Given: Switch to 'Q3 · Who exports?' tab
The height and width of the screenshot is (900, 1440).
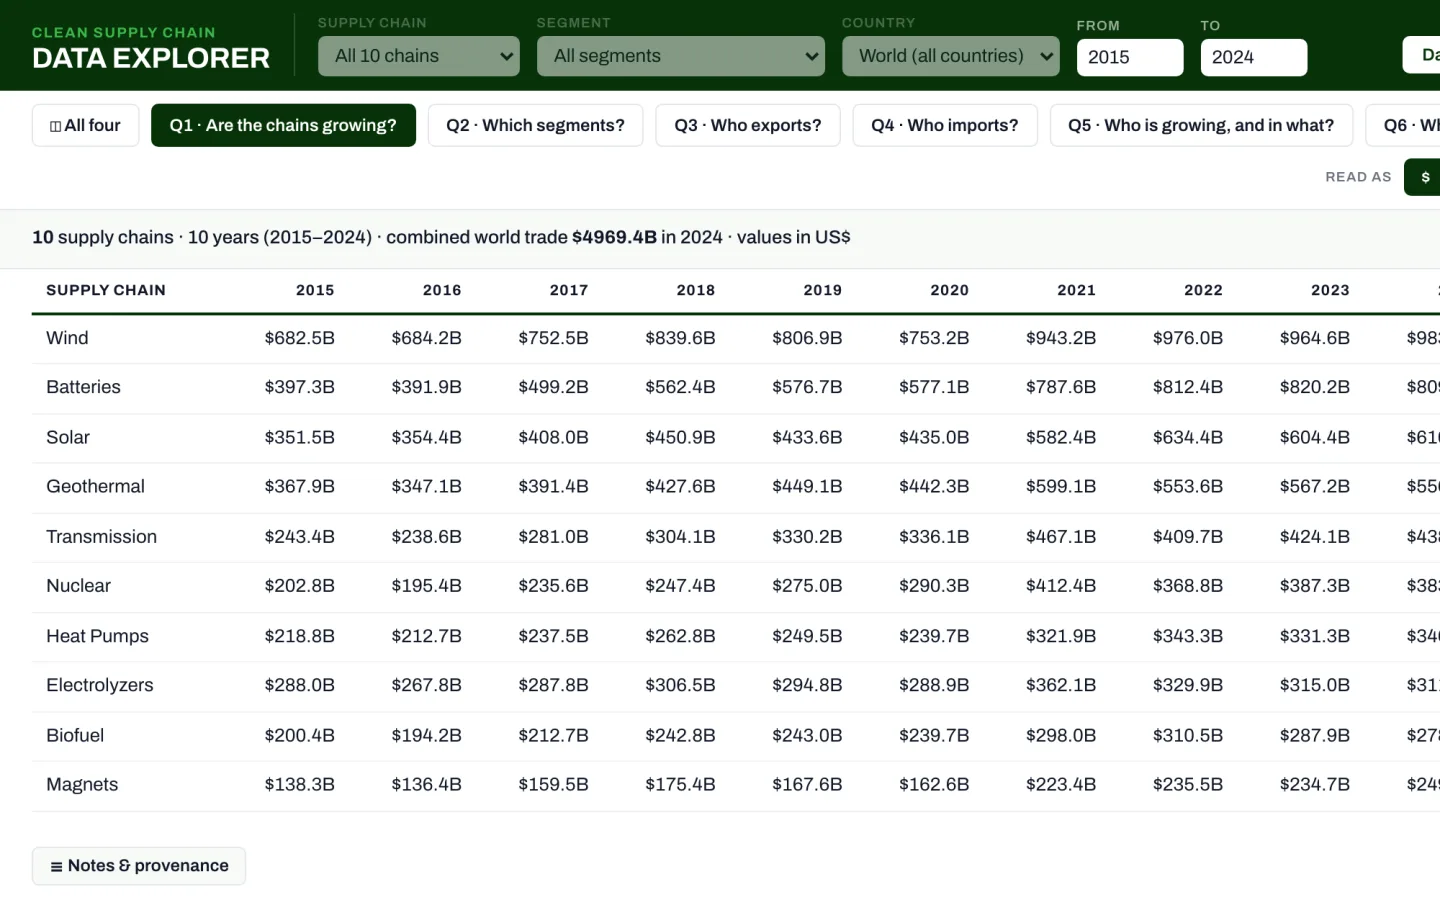Looking at the screenshot, I should (x=747, y=125).
